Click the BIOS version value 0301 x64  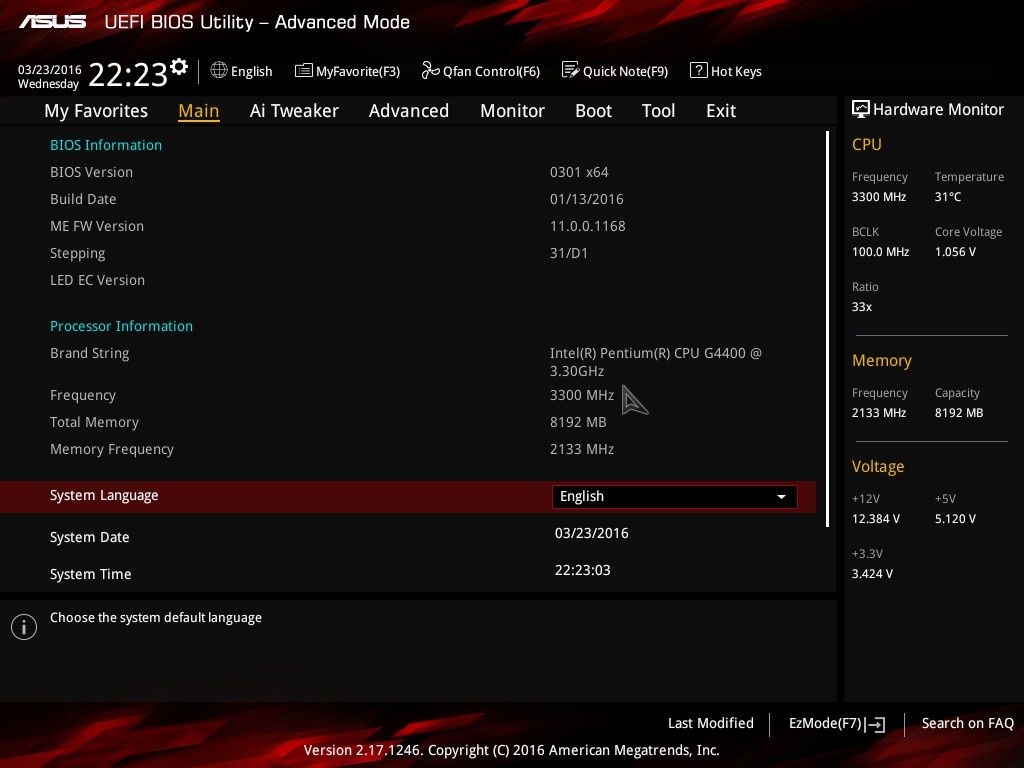point(579,172)
